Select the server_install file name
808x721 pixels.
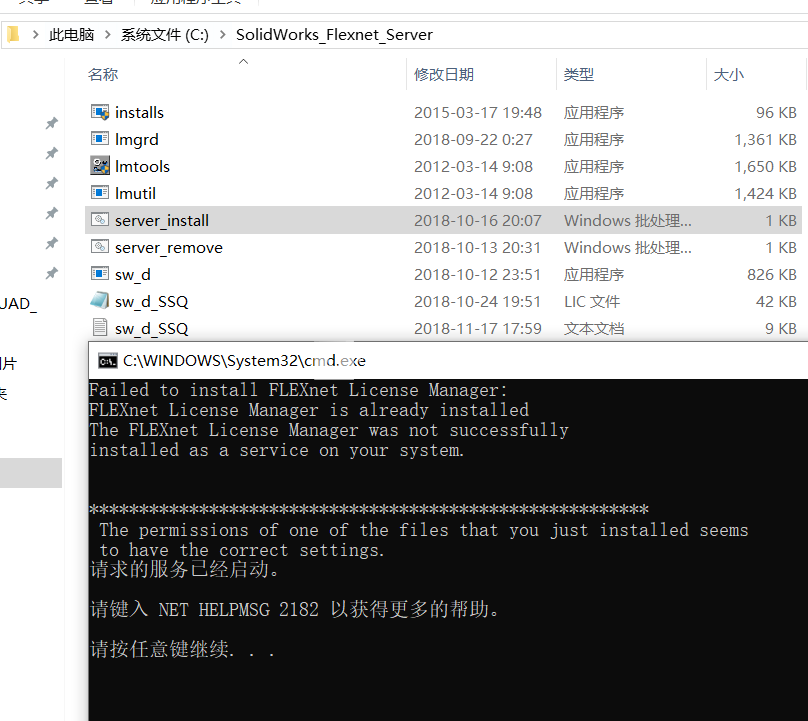tap(162, 221)
